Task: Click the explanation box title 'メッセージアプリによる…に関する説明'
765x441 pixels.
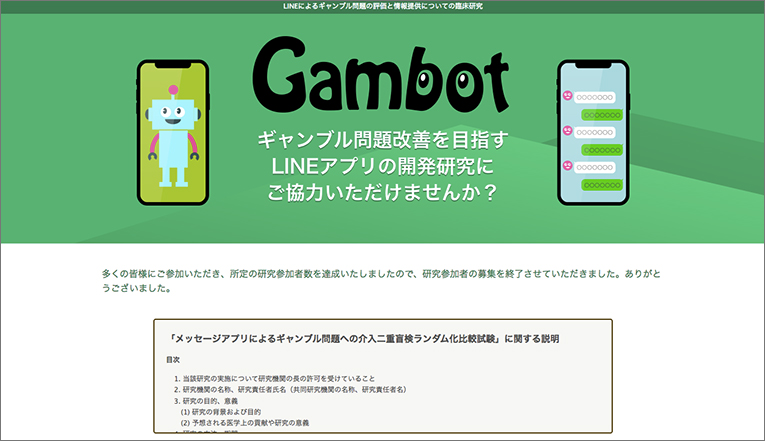Action: [x=363, y=339]
